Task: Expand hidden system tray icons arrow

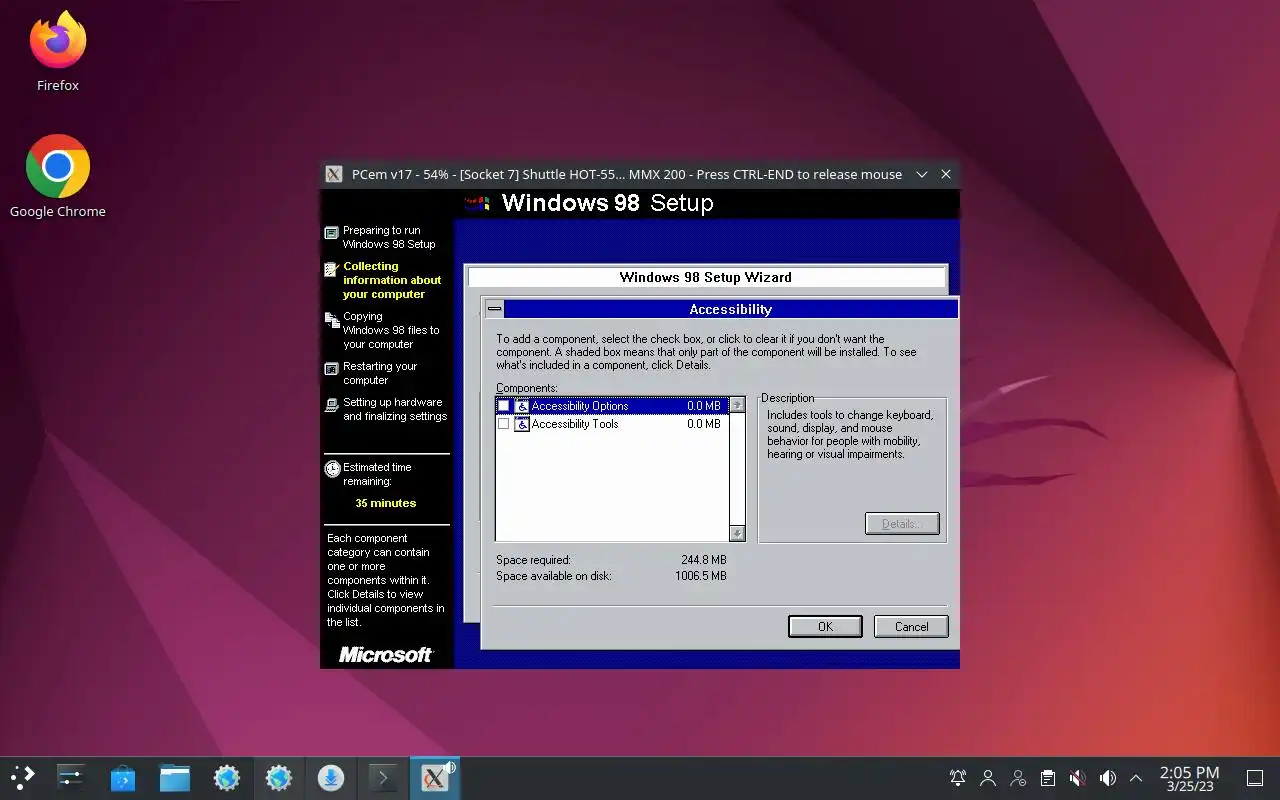Action: [x=1136, y=778]
